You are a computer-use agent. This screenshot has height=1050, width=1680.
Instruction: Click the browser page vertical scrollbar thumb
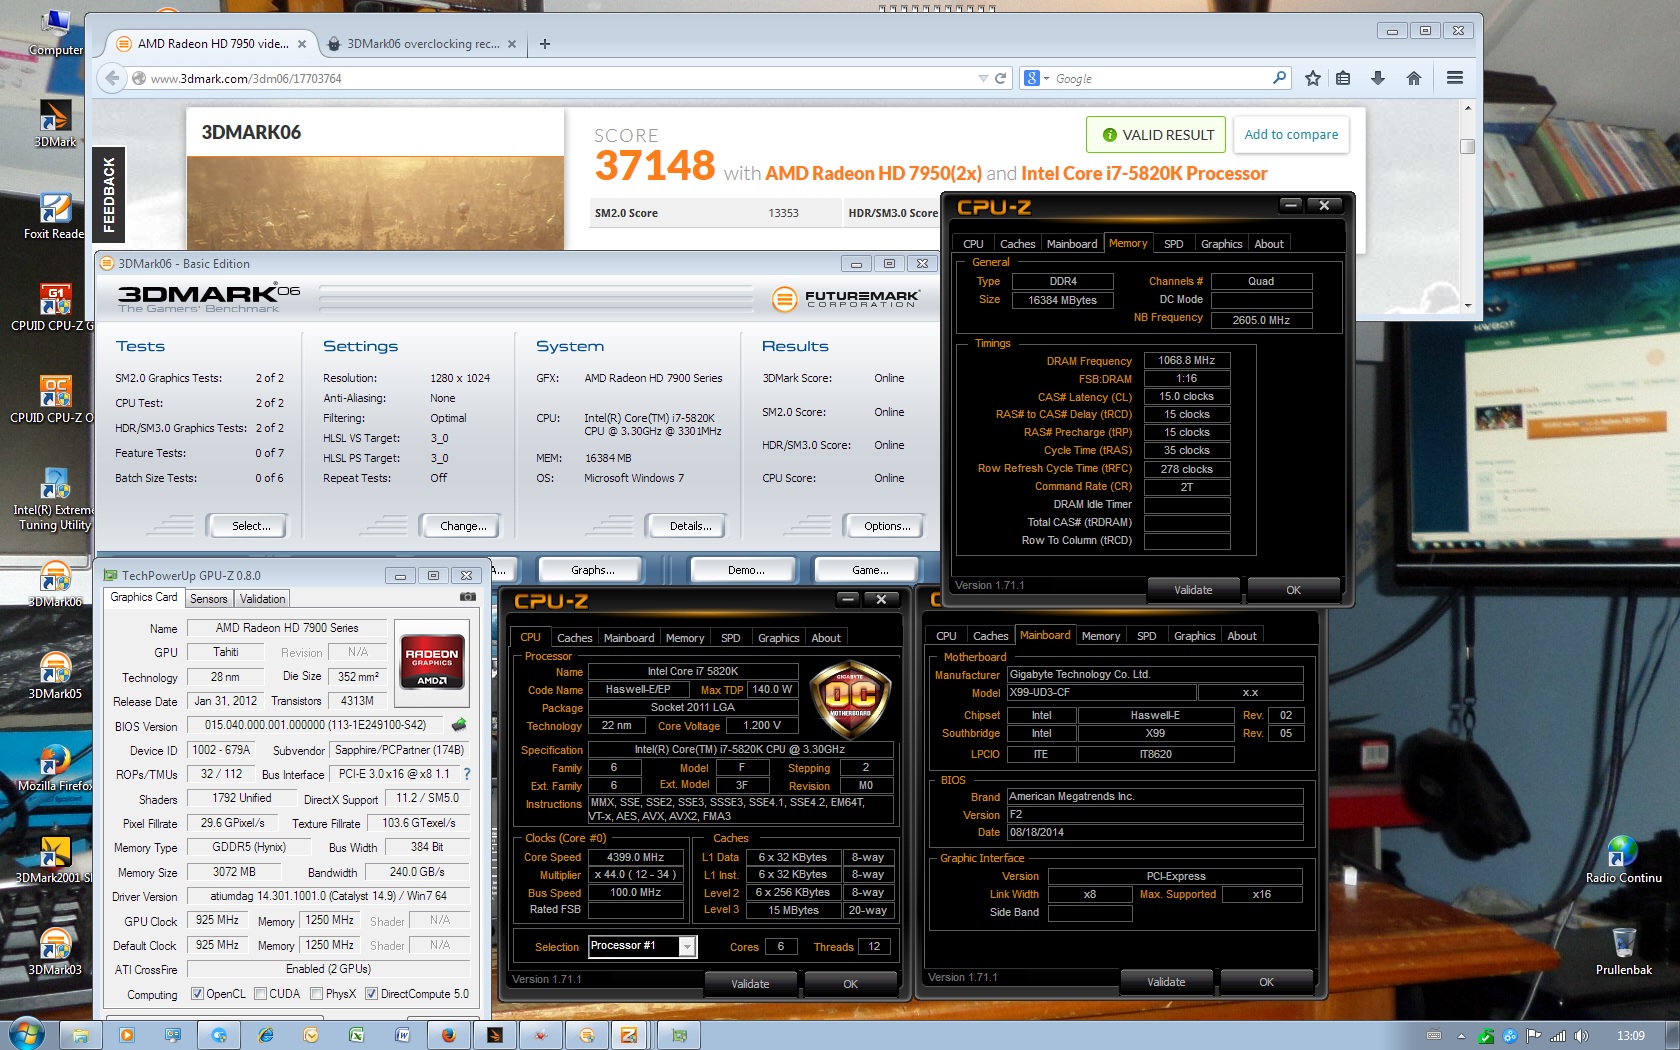pyautogui.click(x=1467, y=146)
